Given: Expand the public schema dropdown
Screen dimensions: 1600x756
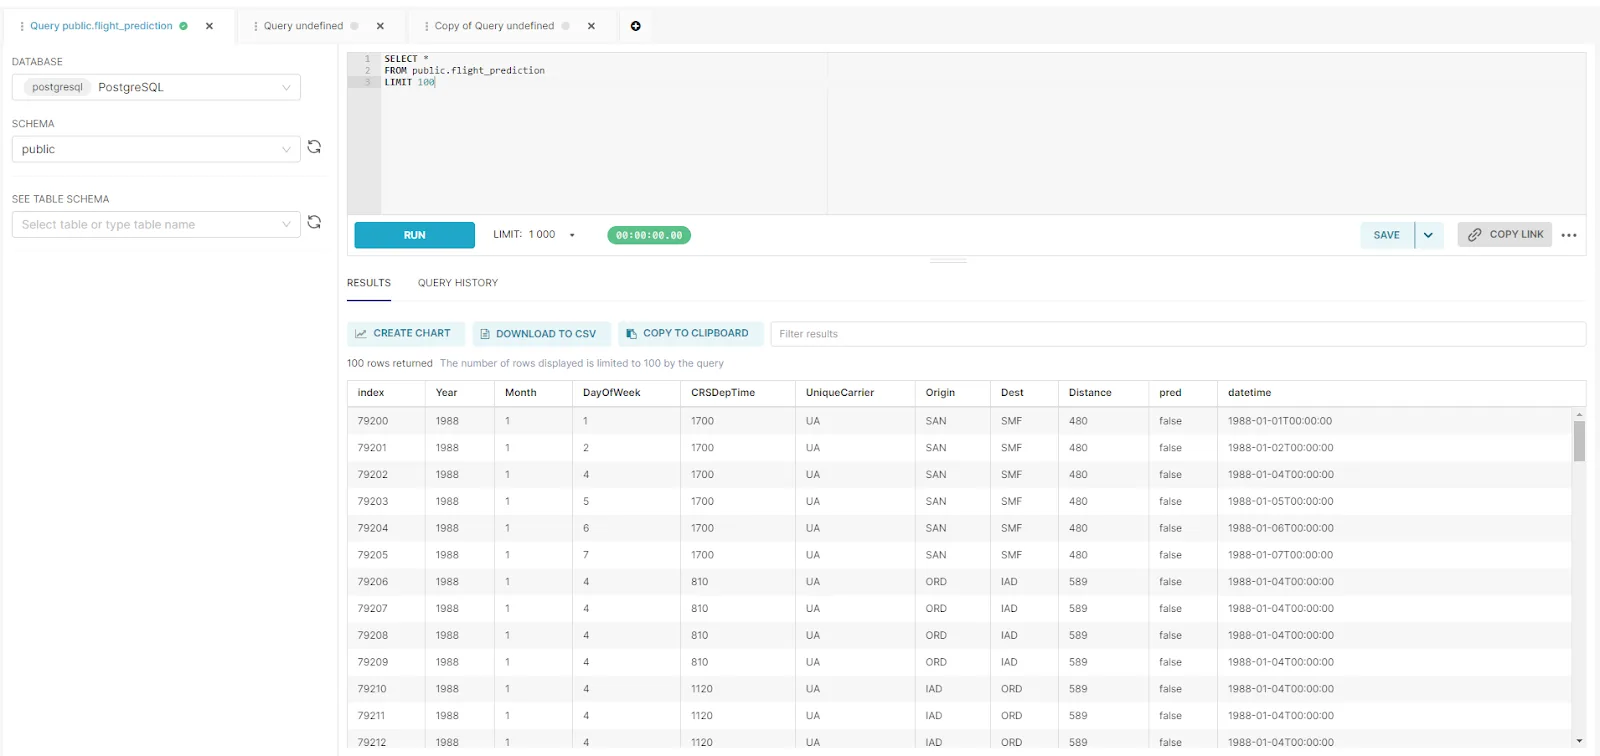Looking at the screenshot, I should coord(156,149).
